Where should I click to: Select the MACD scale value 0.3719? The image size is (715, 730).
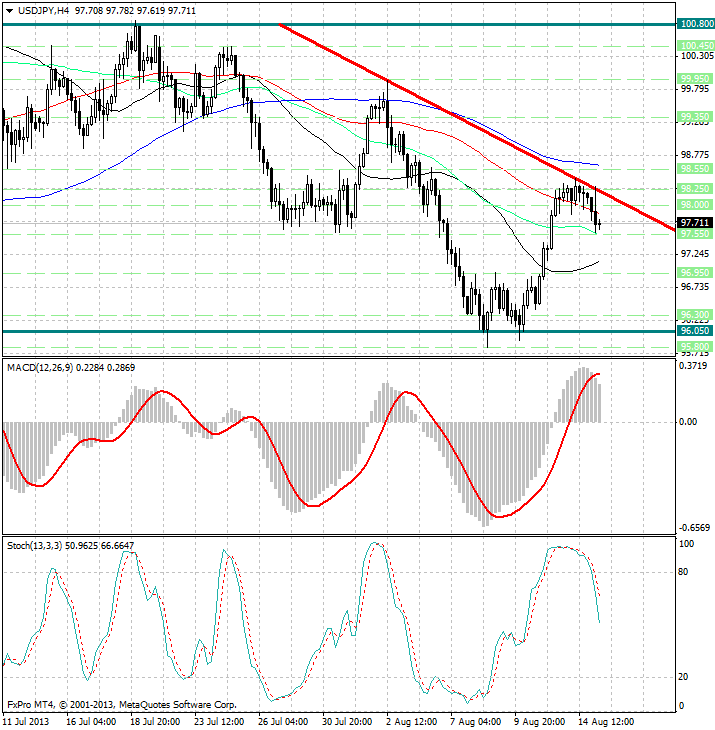[693, 366]
